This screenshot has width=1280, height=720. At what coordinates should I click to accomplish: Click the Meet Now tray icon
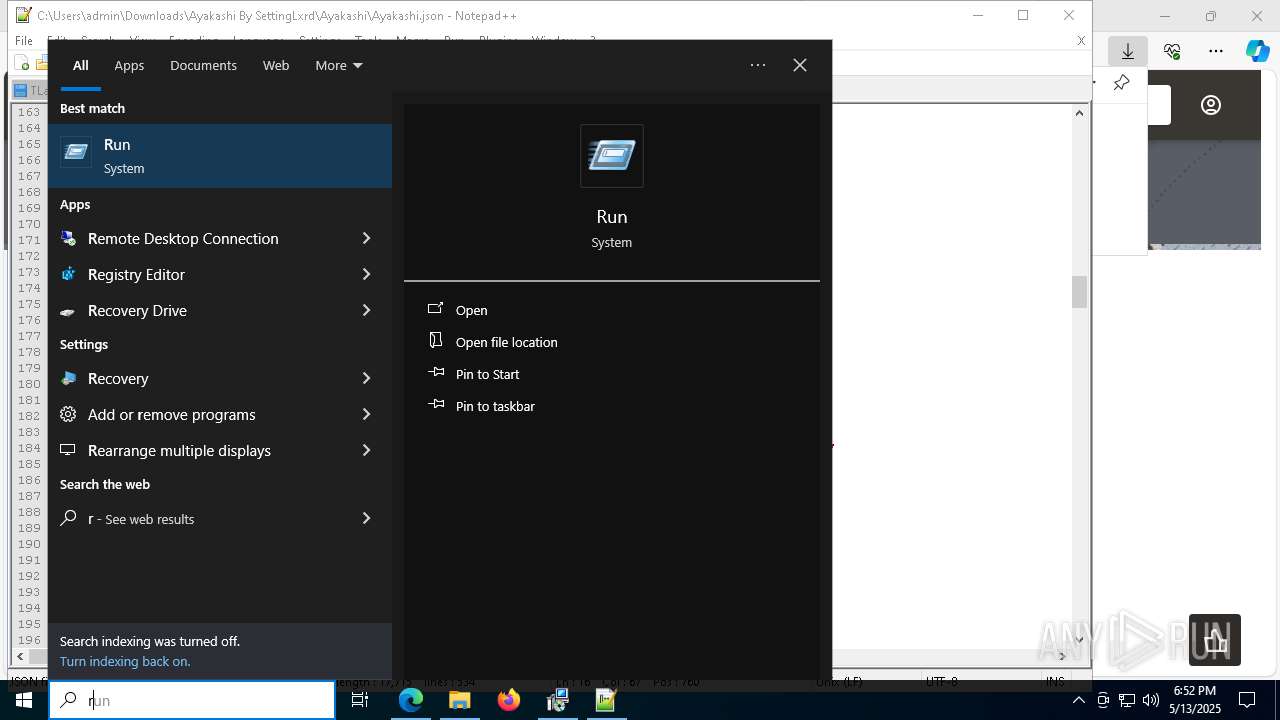(x=1103, y=700)
